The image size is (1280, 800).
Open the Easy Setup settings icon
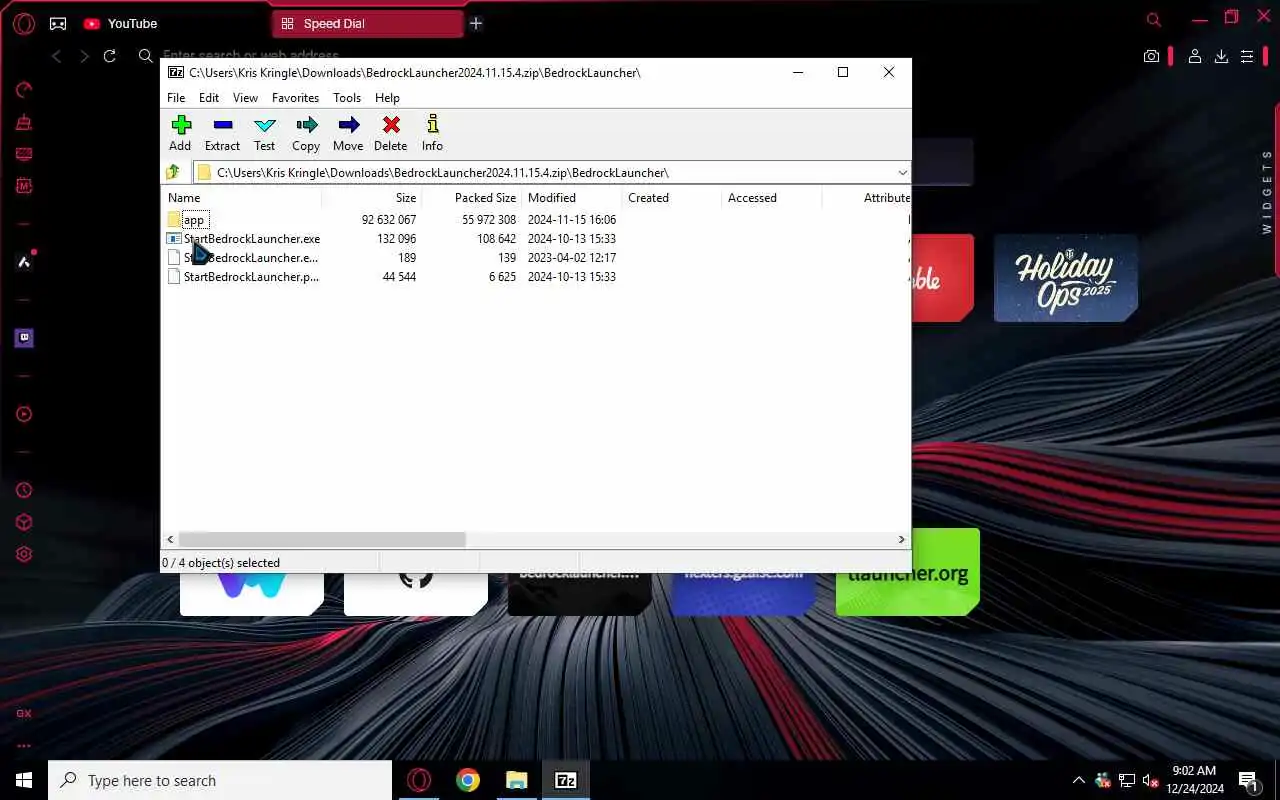(x=1247, y=57)
